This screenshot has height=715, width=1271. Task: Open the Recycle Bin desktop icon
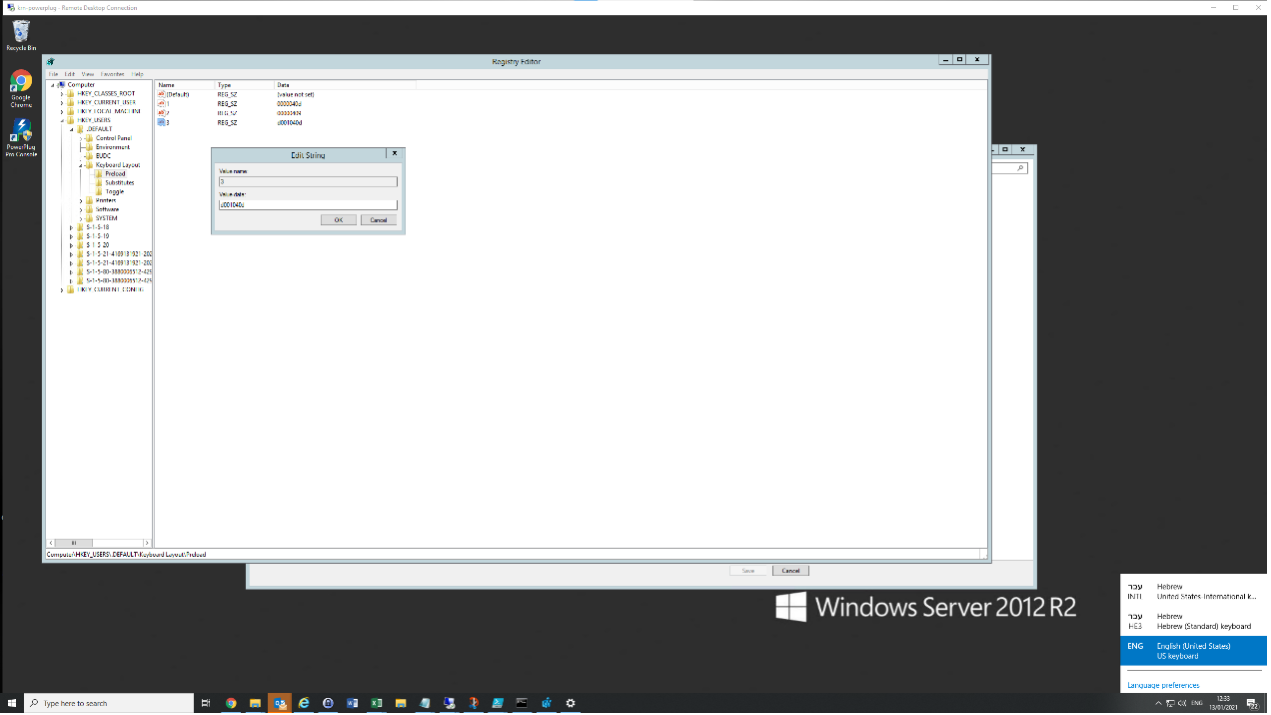(21, 36)
